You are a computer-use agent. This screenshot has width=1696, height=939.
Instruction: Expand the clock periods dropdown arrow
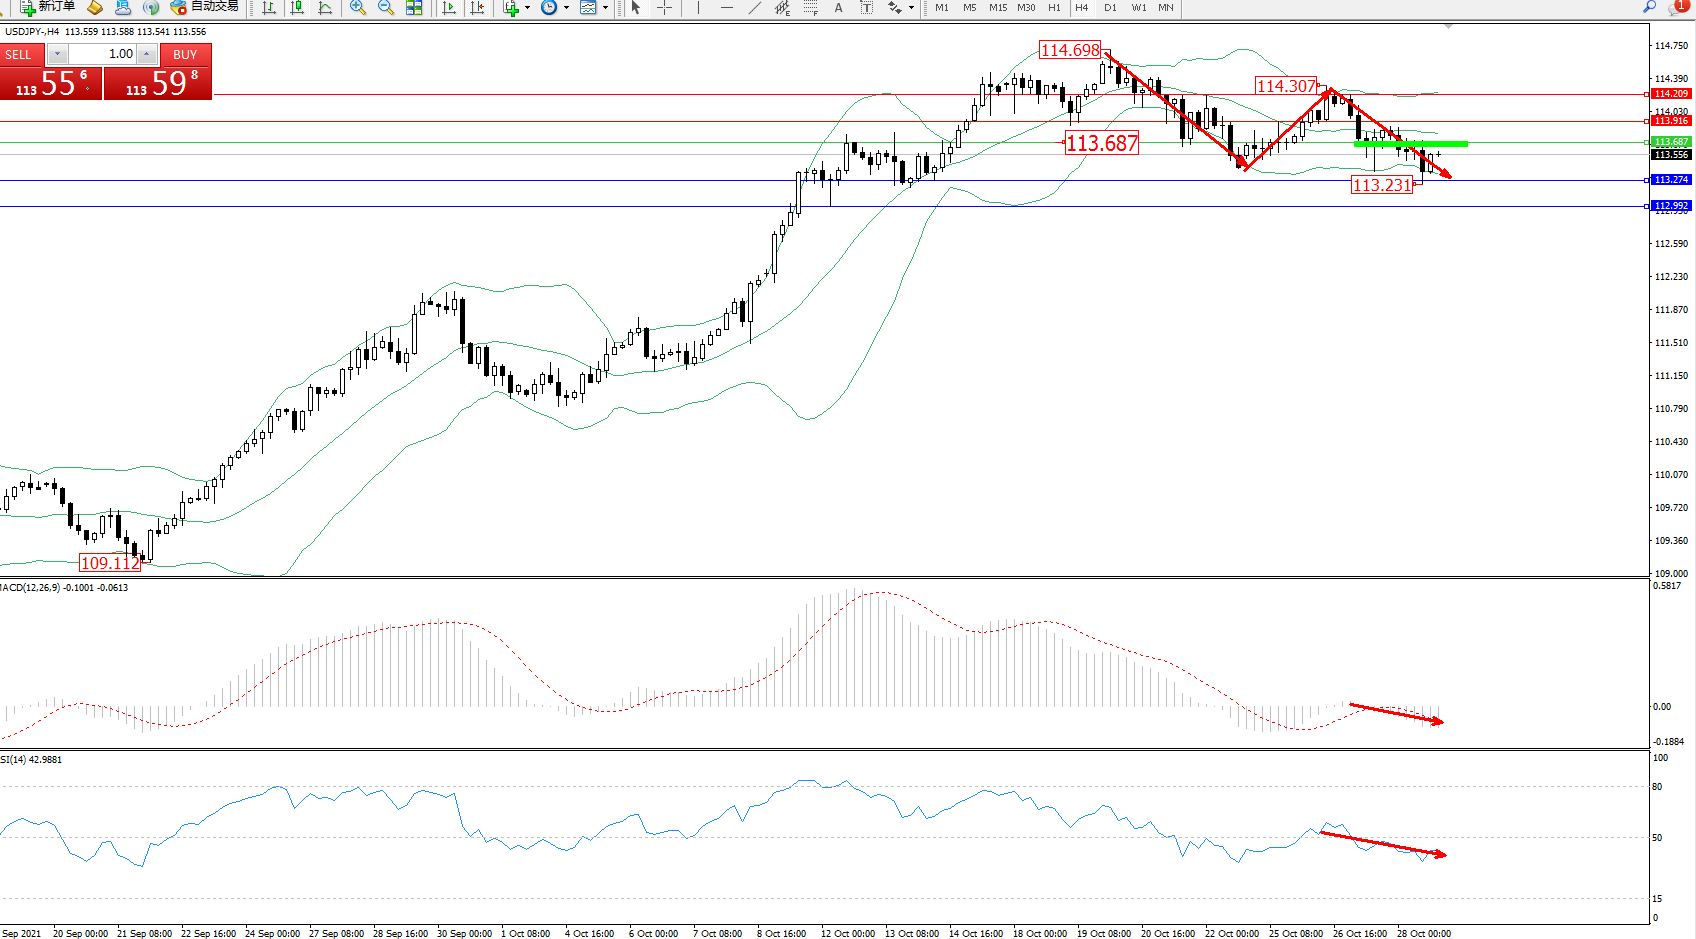tap(566, 8)
